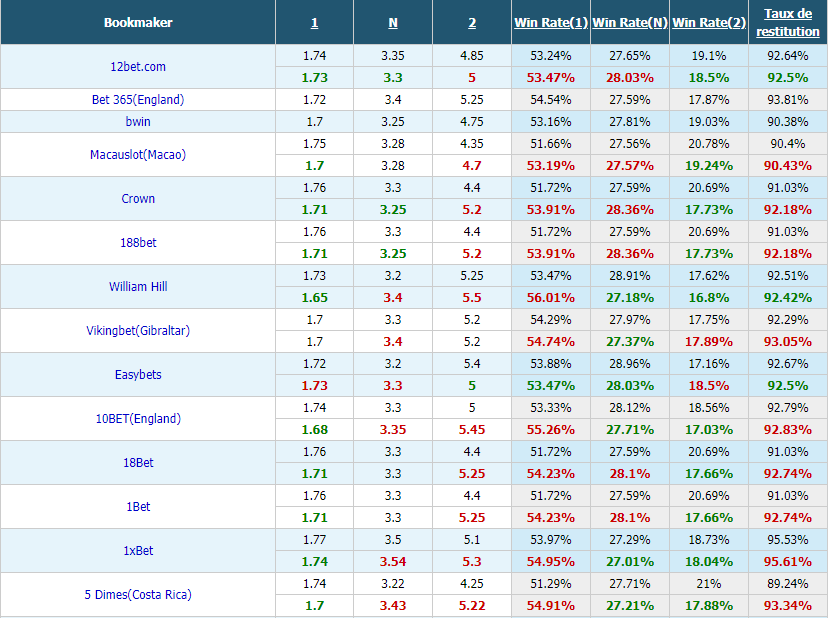The width and height of the screenshot is (828, 618).
Task: Select the 92.64% restitution cell
Action: [x=788, y=55]
